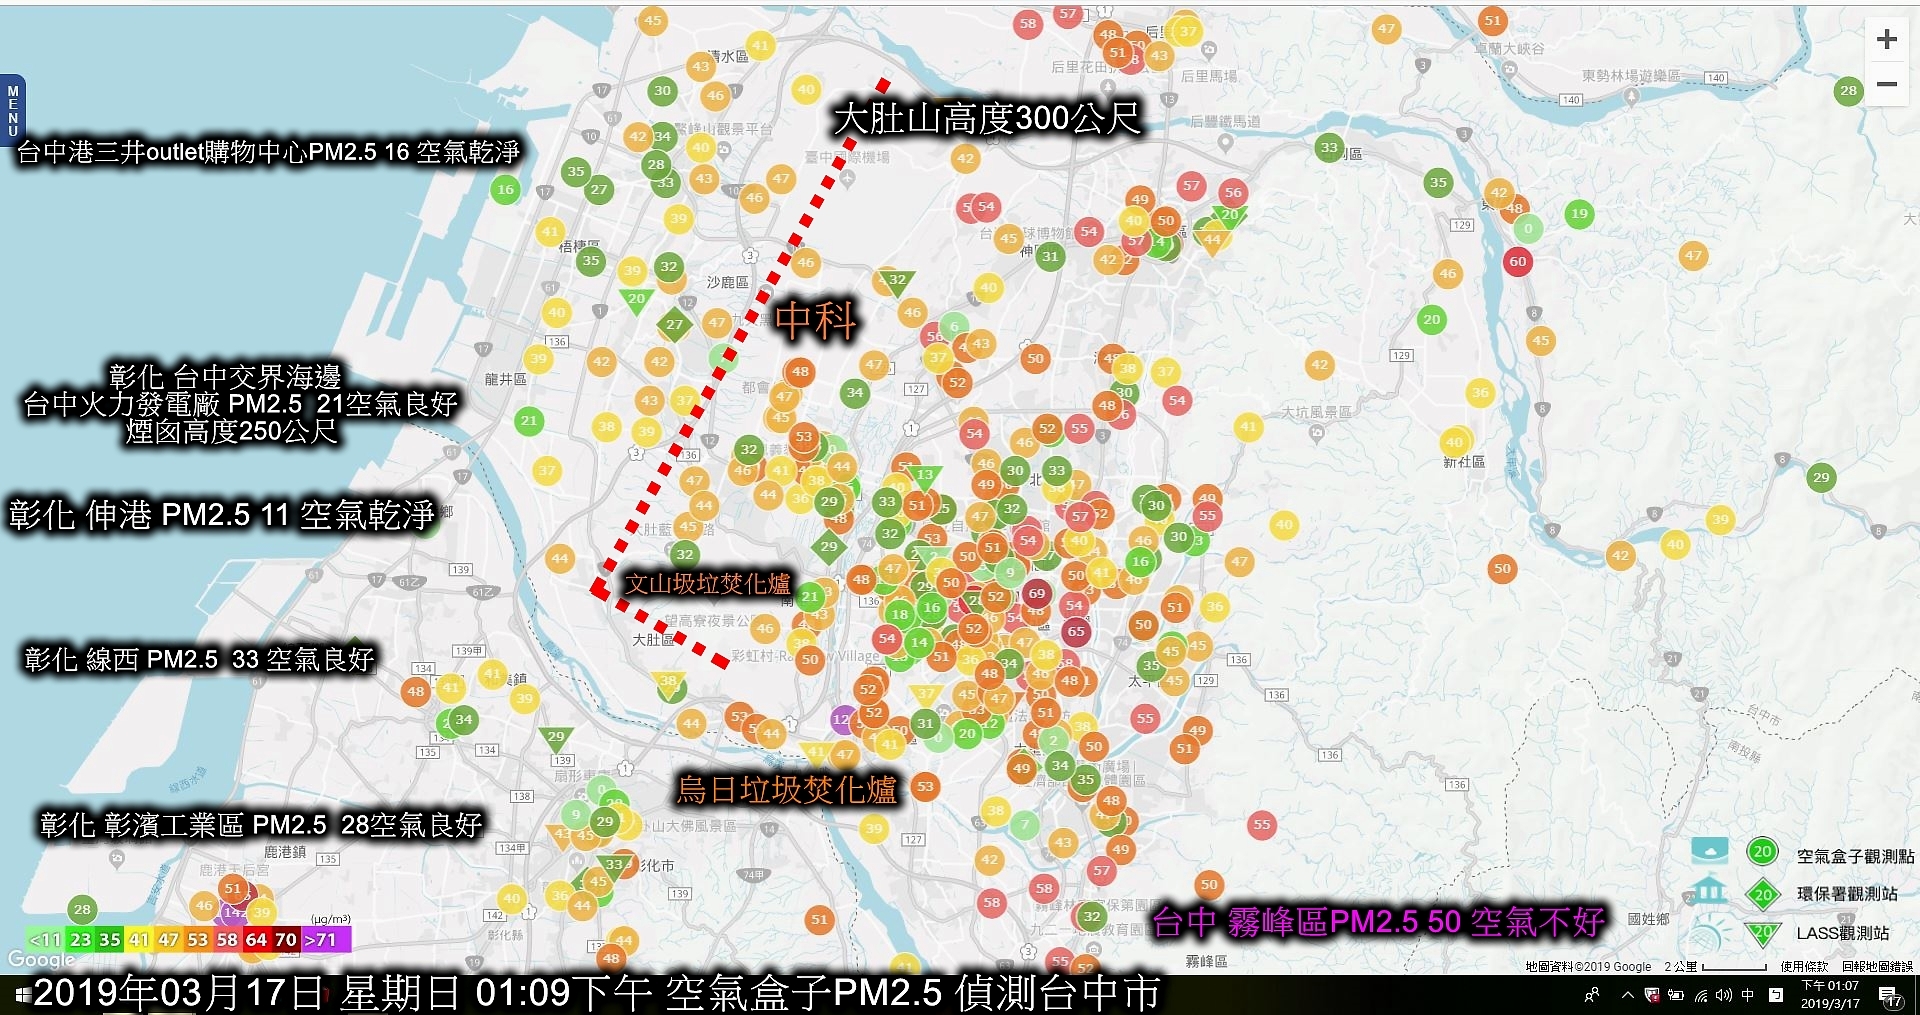Toggle the AirBox observation layer icon

click(x=1709, y=851)
